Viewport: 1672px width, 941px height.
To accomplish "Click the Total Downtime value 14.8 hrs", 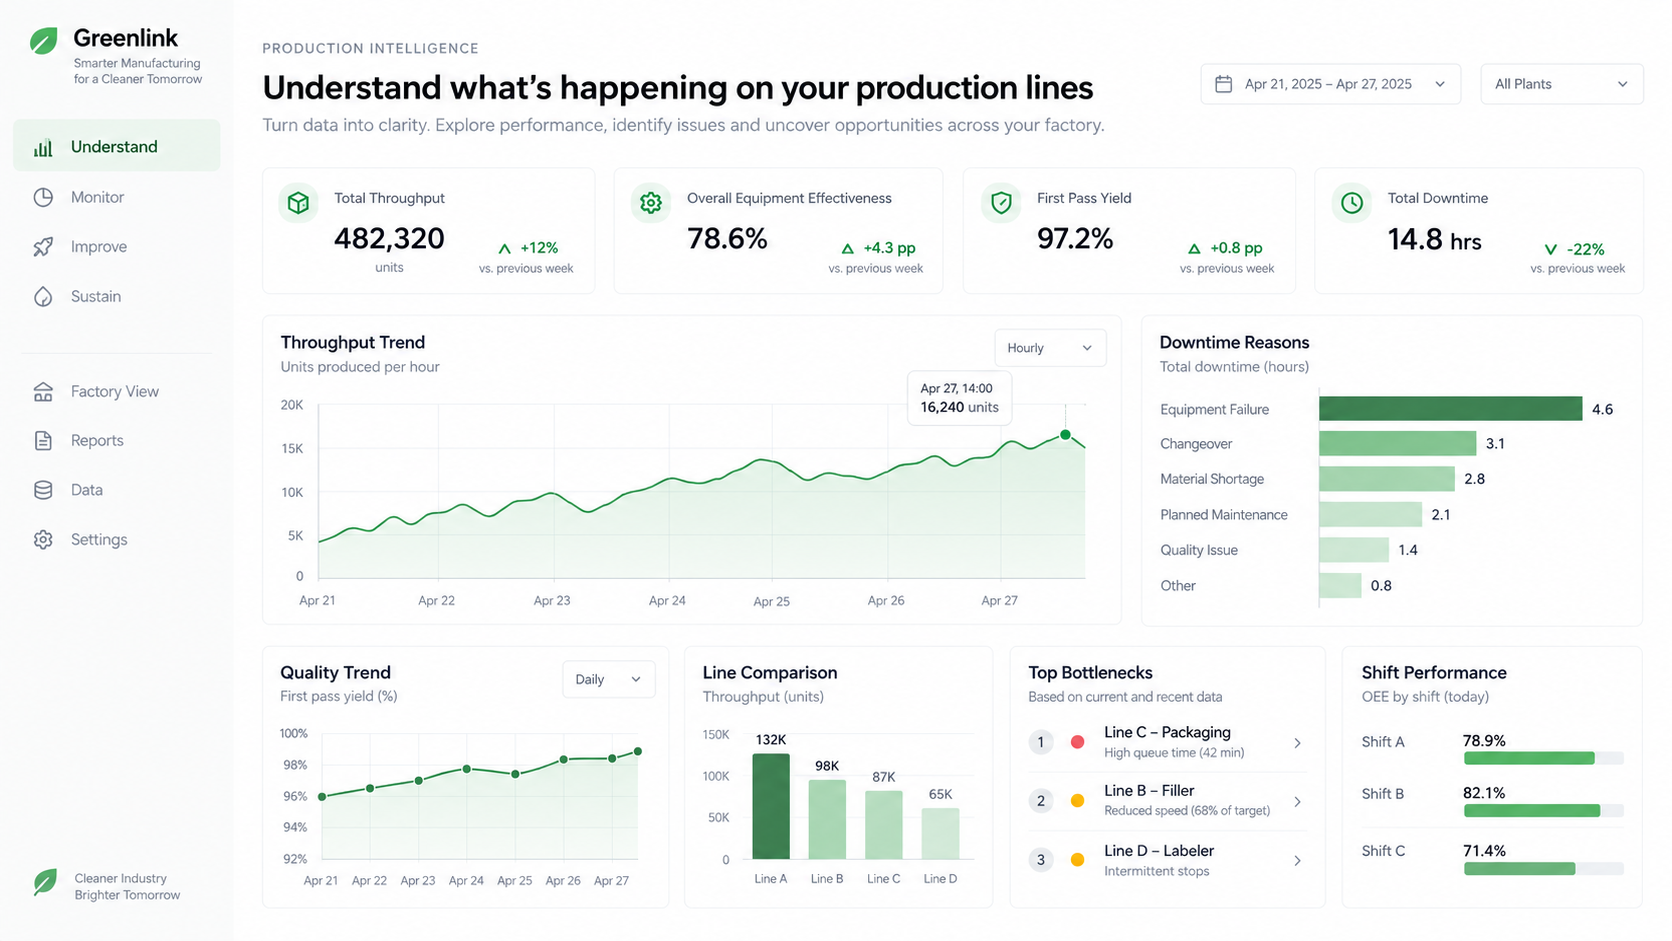I will [1434, 240].
